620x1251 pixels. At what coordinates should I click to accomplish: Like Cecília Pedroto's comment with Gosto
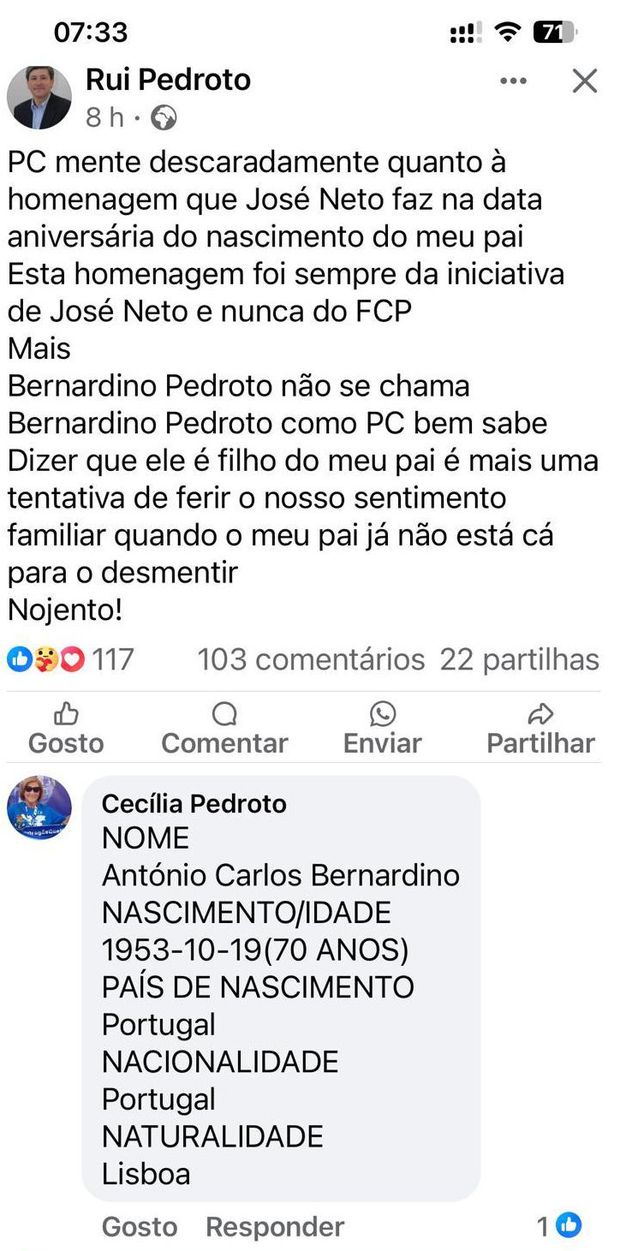(139, 1227)
